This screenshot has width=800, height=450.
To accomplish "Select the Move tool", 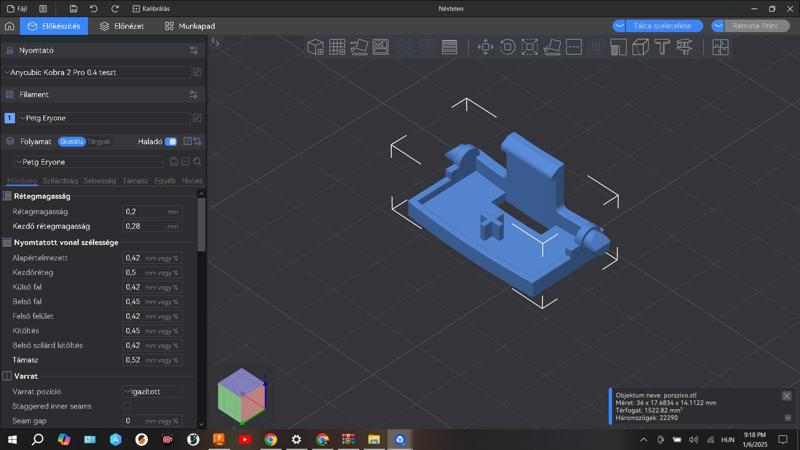I will click(485, 47).
